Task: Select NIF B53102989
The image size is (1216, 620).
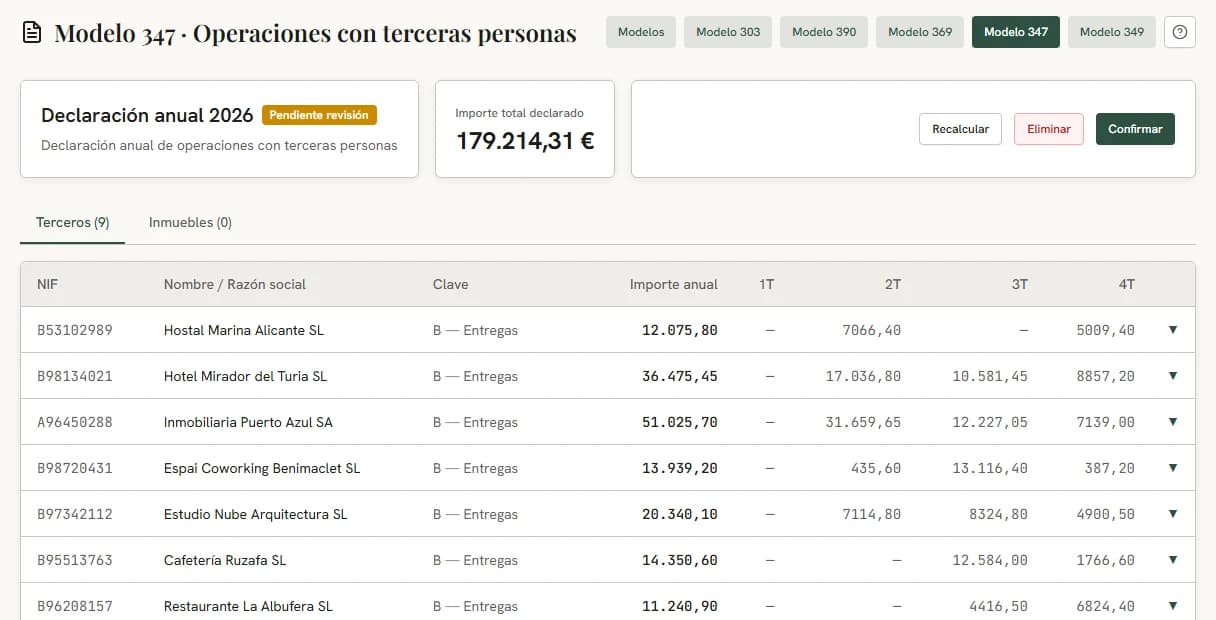Action: [x=75, y=330]
